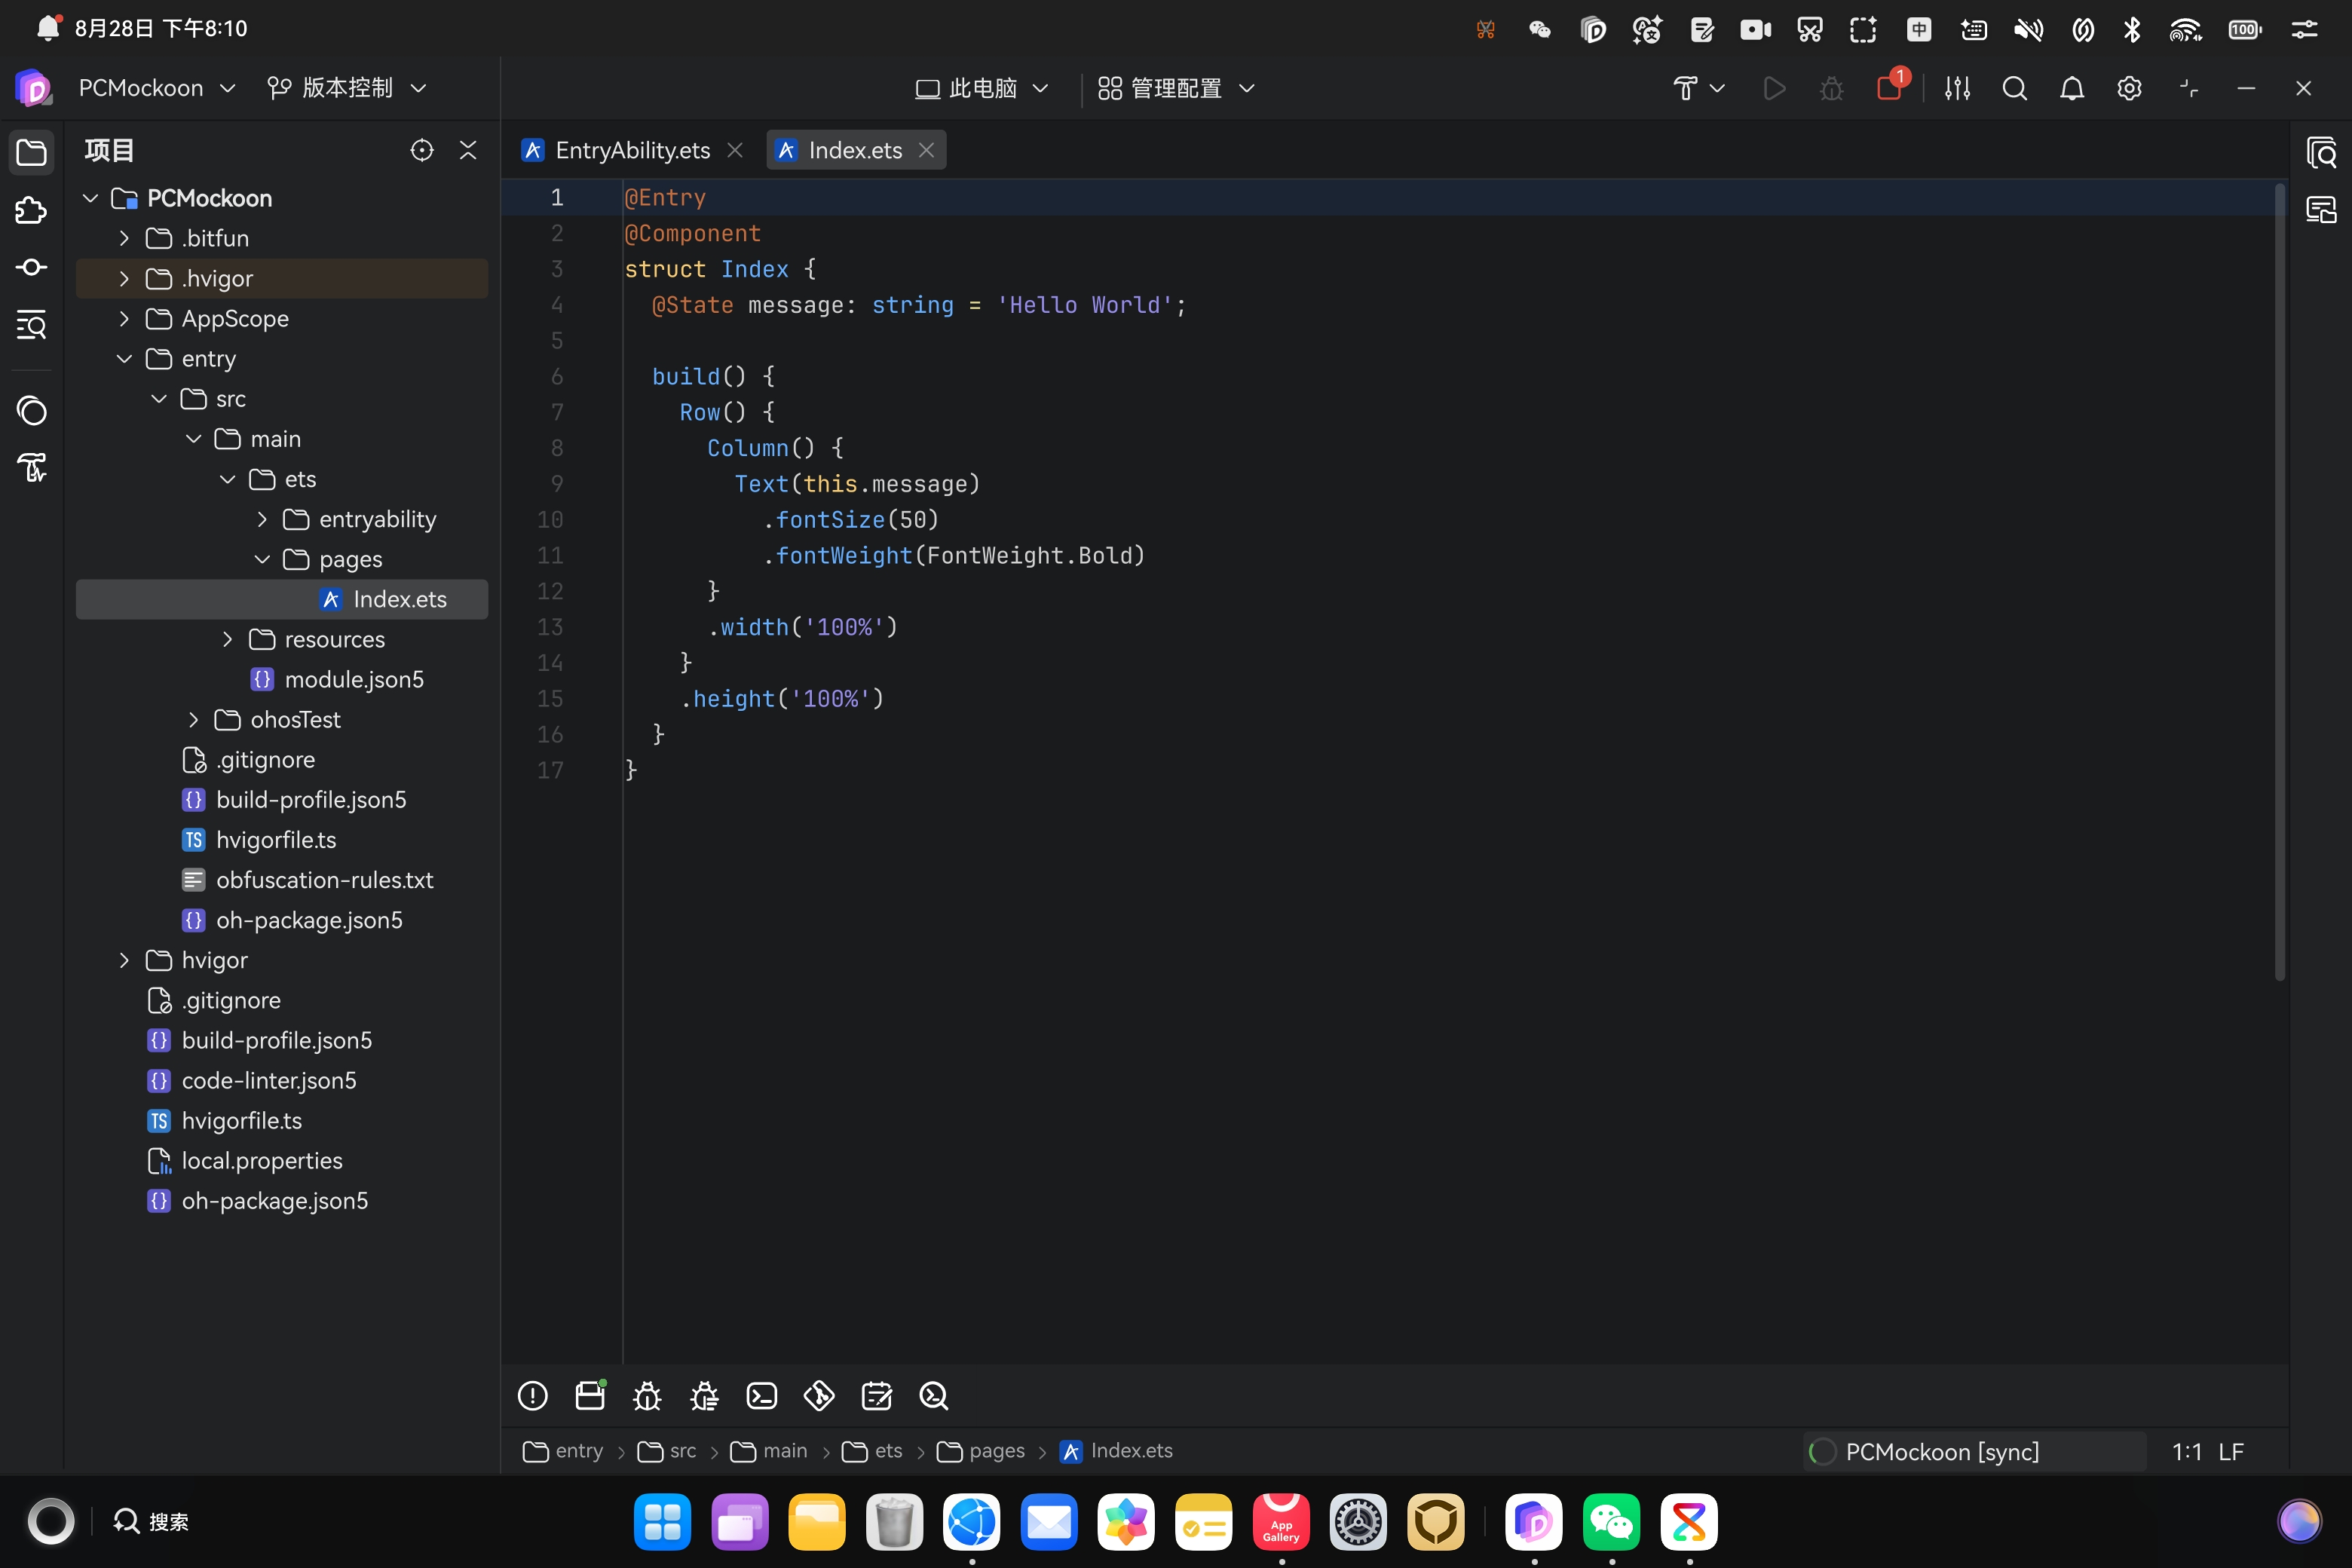The image size is (2352, 1568).
Task: Click the 搜索 search field in taskbar
Action: [151, 1521]
